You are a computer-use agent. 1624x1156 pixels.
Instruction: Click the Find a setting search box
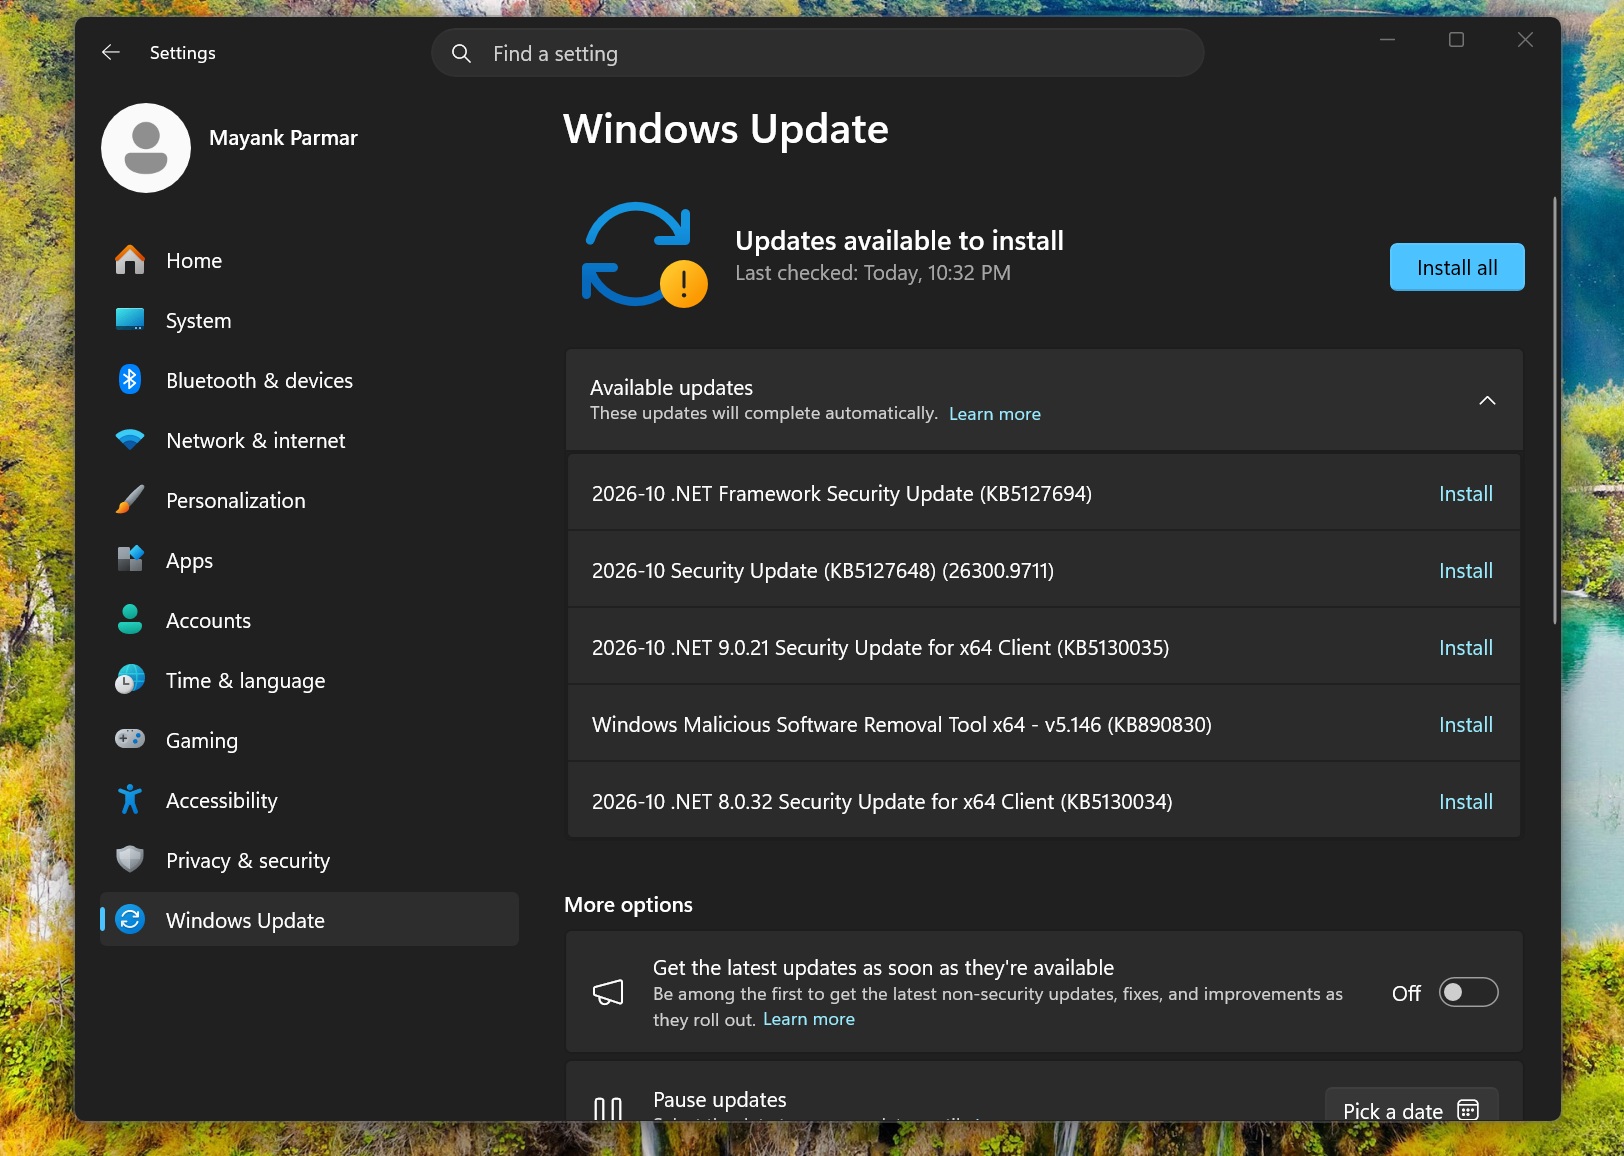click(817, 53)
